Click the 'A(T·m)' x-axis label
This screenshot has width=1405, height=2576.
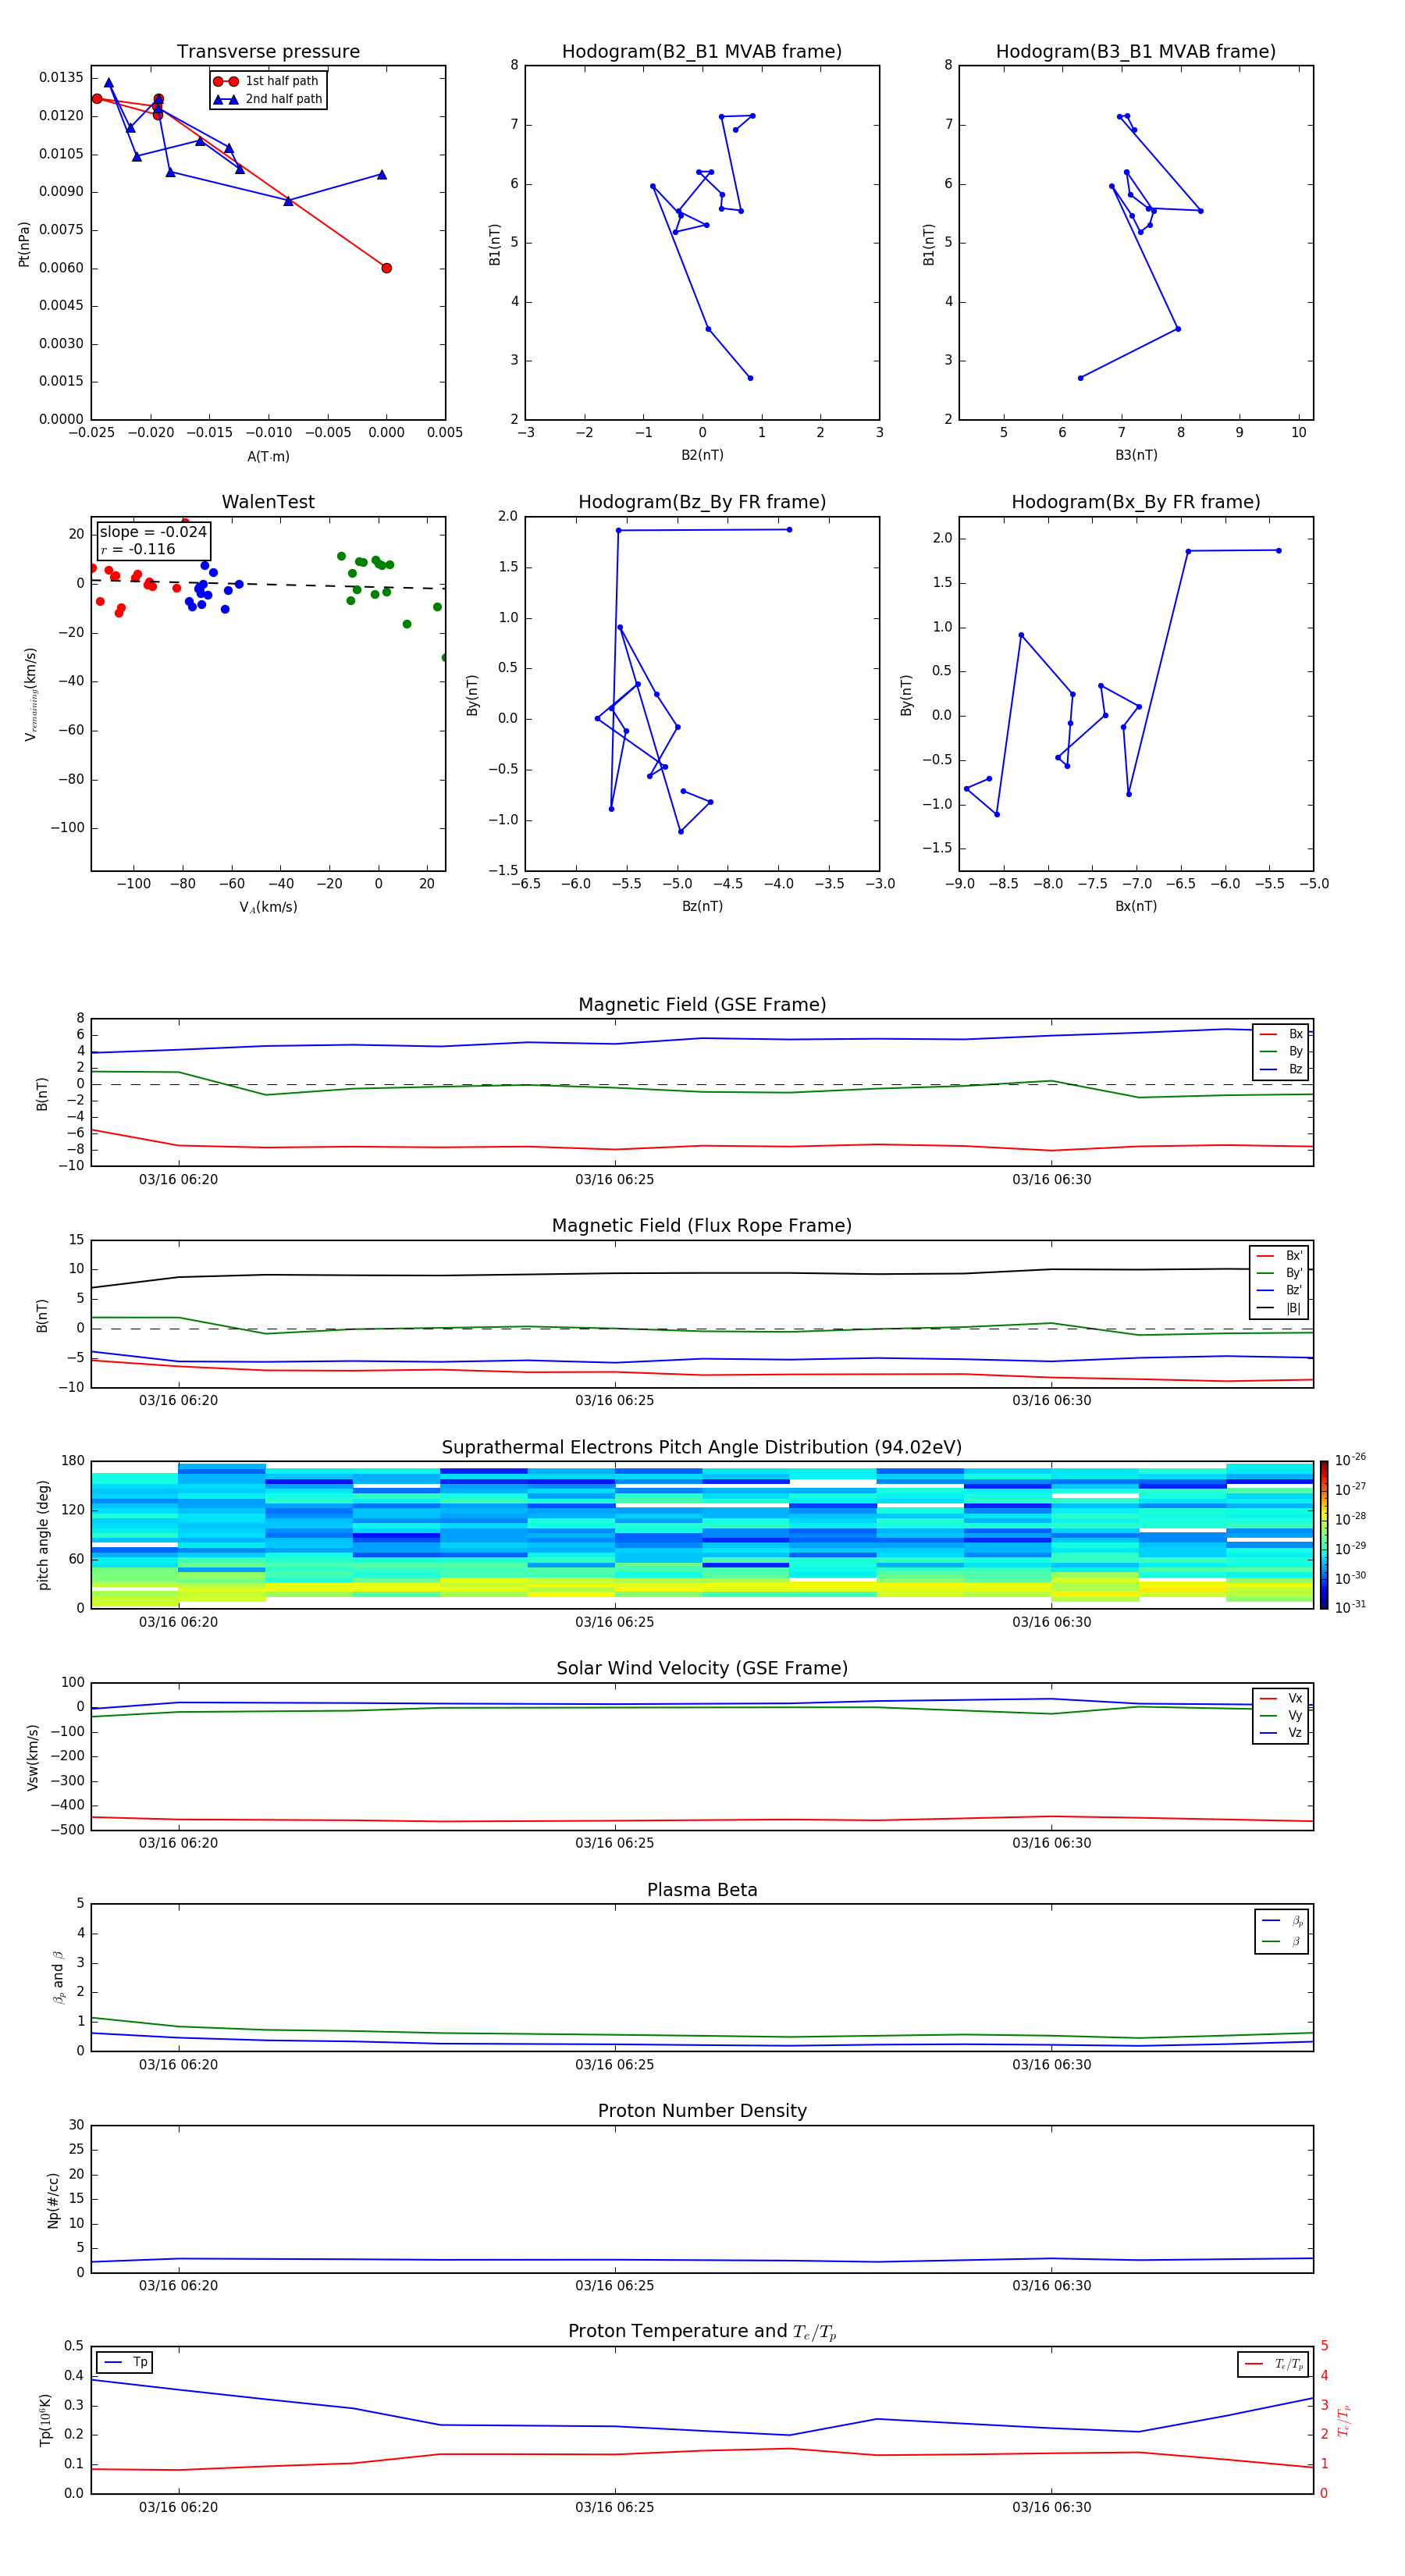coord(268,456)
